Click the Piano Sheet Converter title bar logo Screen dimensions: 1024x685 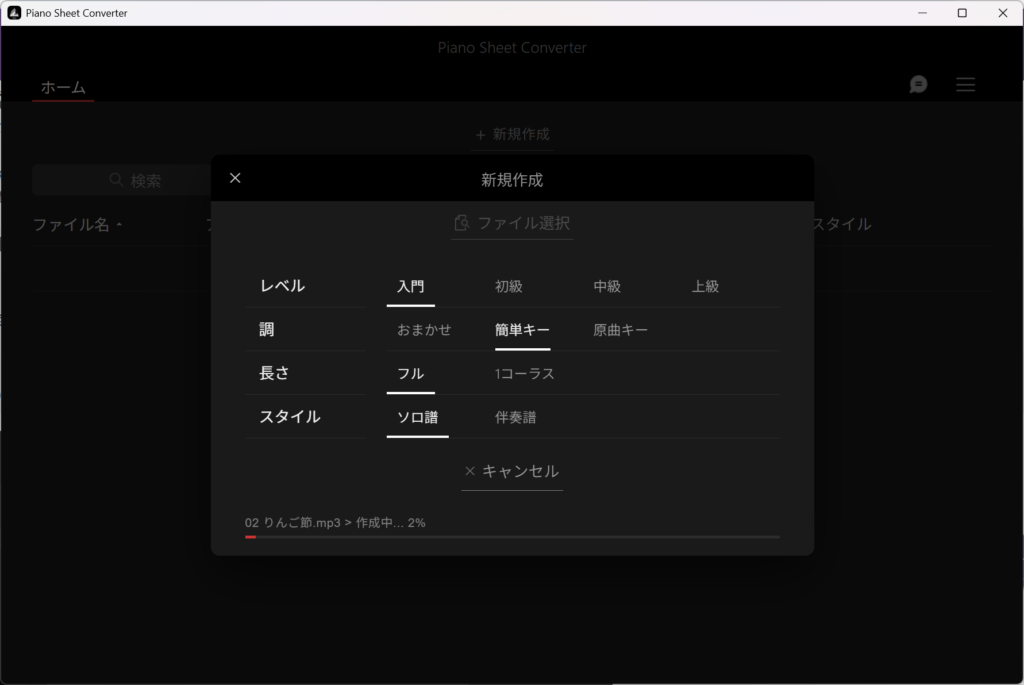pos(14,12)
